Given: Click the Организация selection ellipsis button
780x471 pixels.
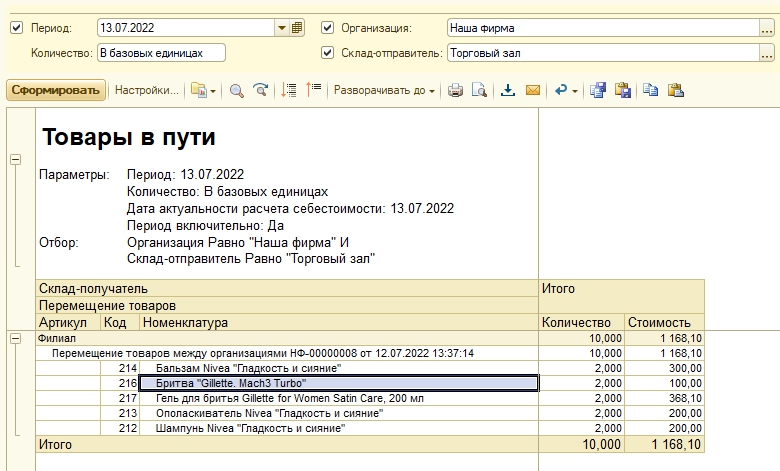Looking at the screenshot, I should 769,28.
